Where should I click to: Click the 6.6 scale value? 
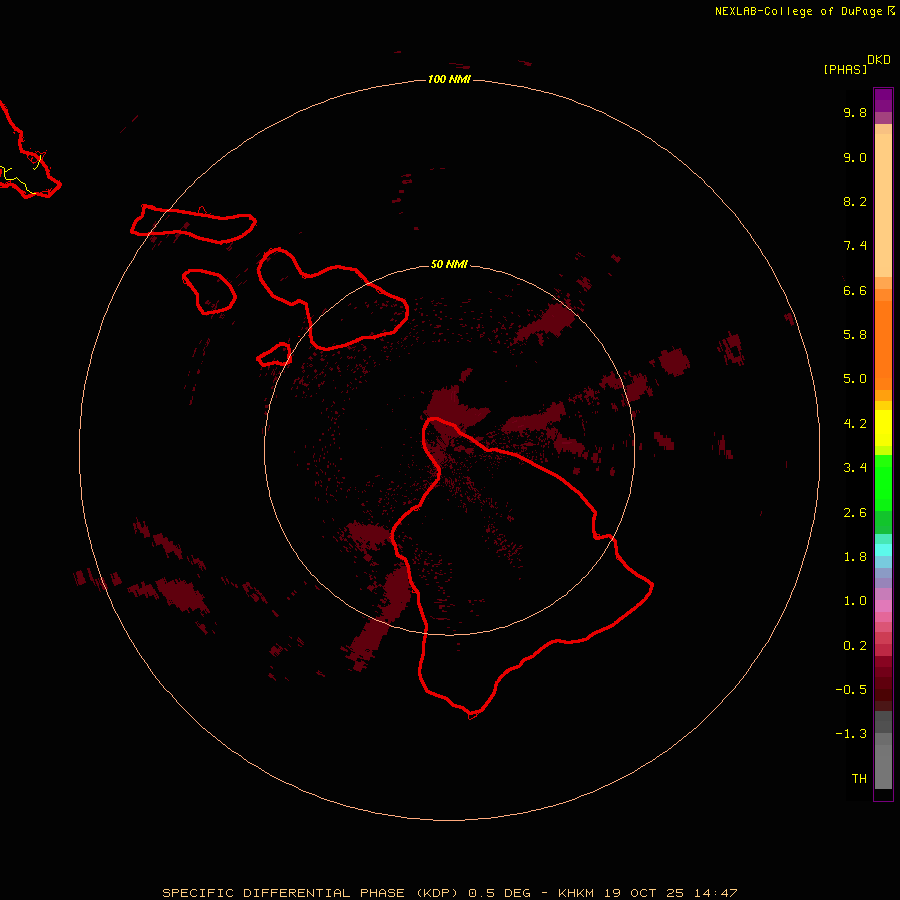click(855, 290)
